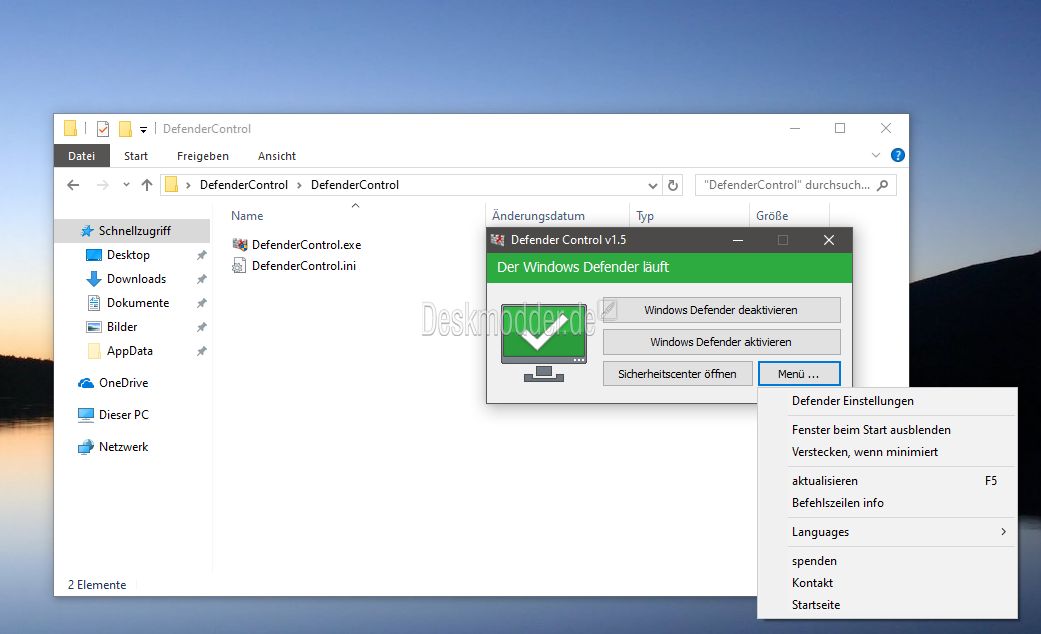1041x634 pixels.
Task: Select the DefenderControl.exe file name
Action: coord(307,245)
